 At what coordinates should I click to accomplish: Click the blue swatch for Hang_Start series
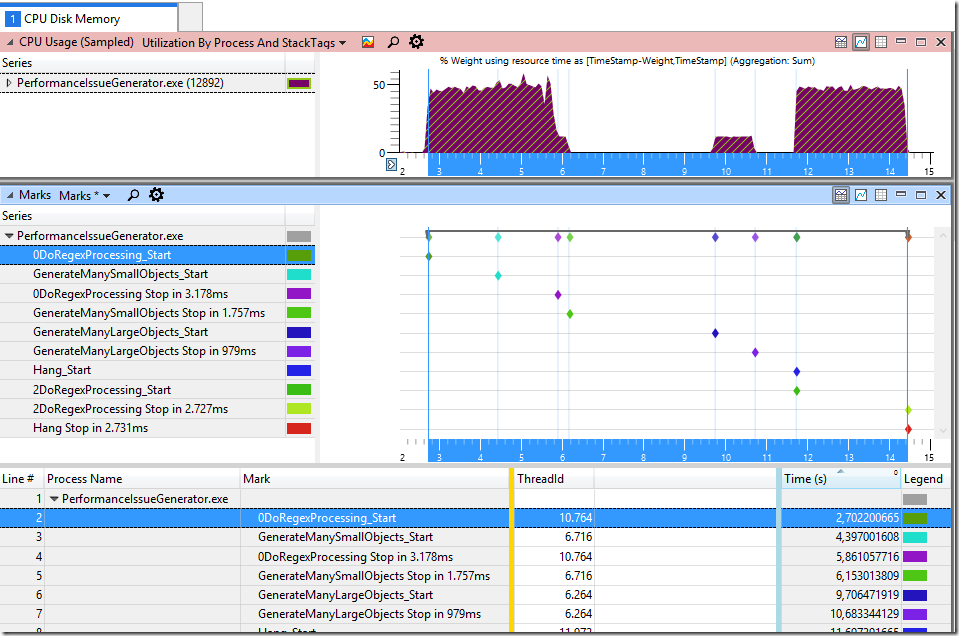tap(299, 371)
